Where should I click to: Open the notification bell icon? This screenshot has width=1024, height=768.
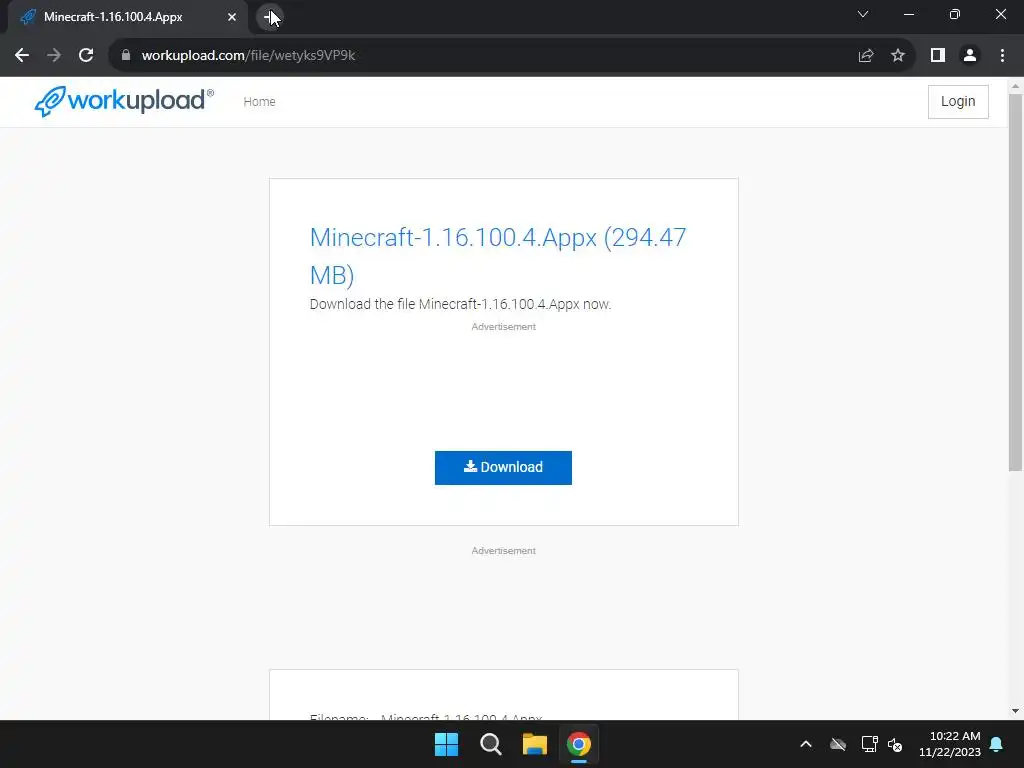coord(997,744)
